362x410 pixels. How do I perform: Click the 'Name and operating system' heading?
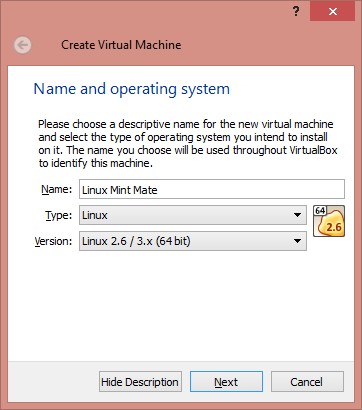pos(132,89)
